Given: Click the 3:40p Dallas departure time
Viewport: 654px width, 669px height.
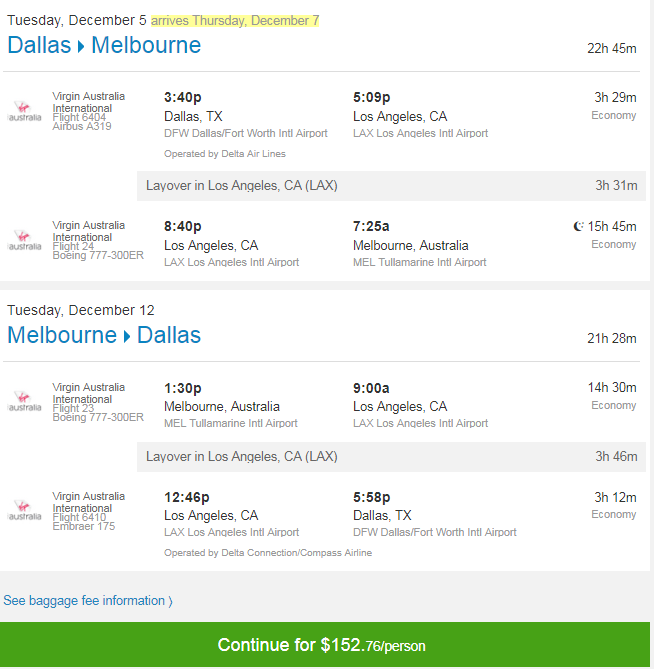Looking at the screenshot, I should (x=183, y=98).
